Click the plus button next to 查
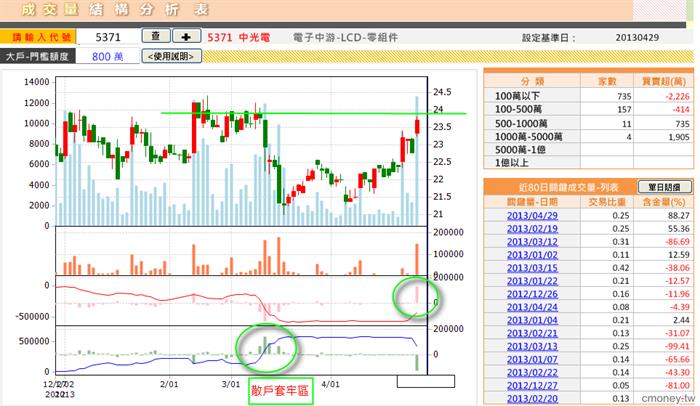Image resolution: width=700 pixels, height=406 pixels. click(186, 37)
